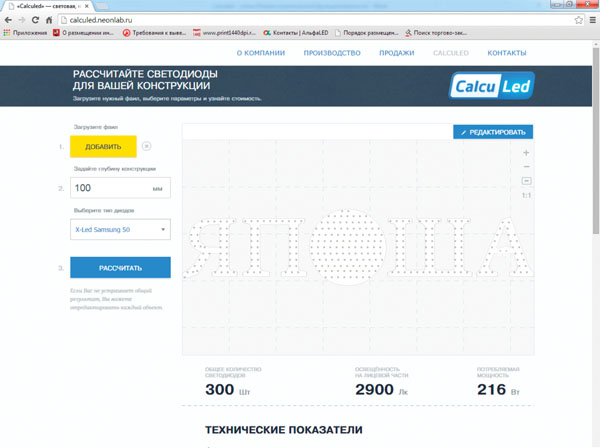The image size is (600, 448).
Task: Open 'Требования к выве...' bookmark
Action: [x=155, y=33]
